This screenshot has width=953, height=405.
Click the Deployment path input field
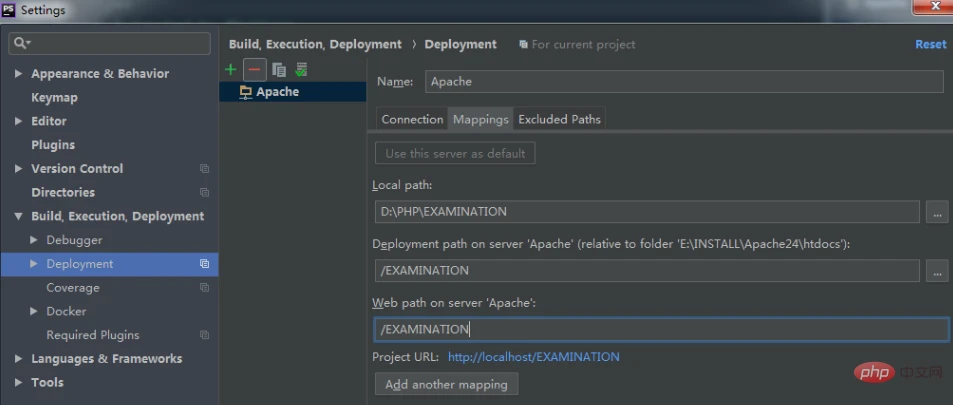point(647,271)
